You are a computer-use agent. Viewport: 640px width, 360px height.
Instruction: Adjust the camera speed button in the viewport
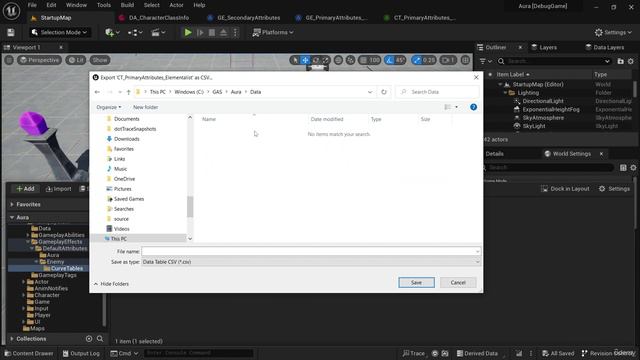448,60
